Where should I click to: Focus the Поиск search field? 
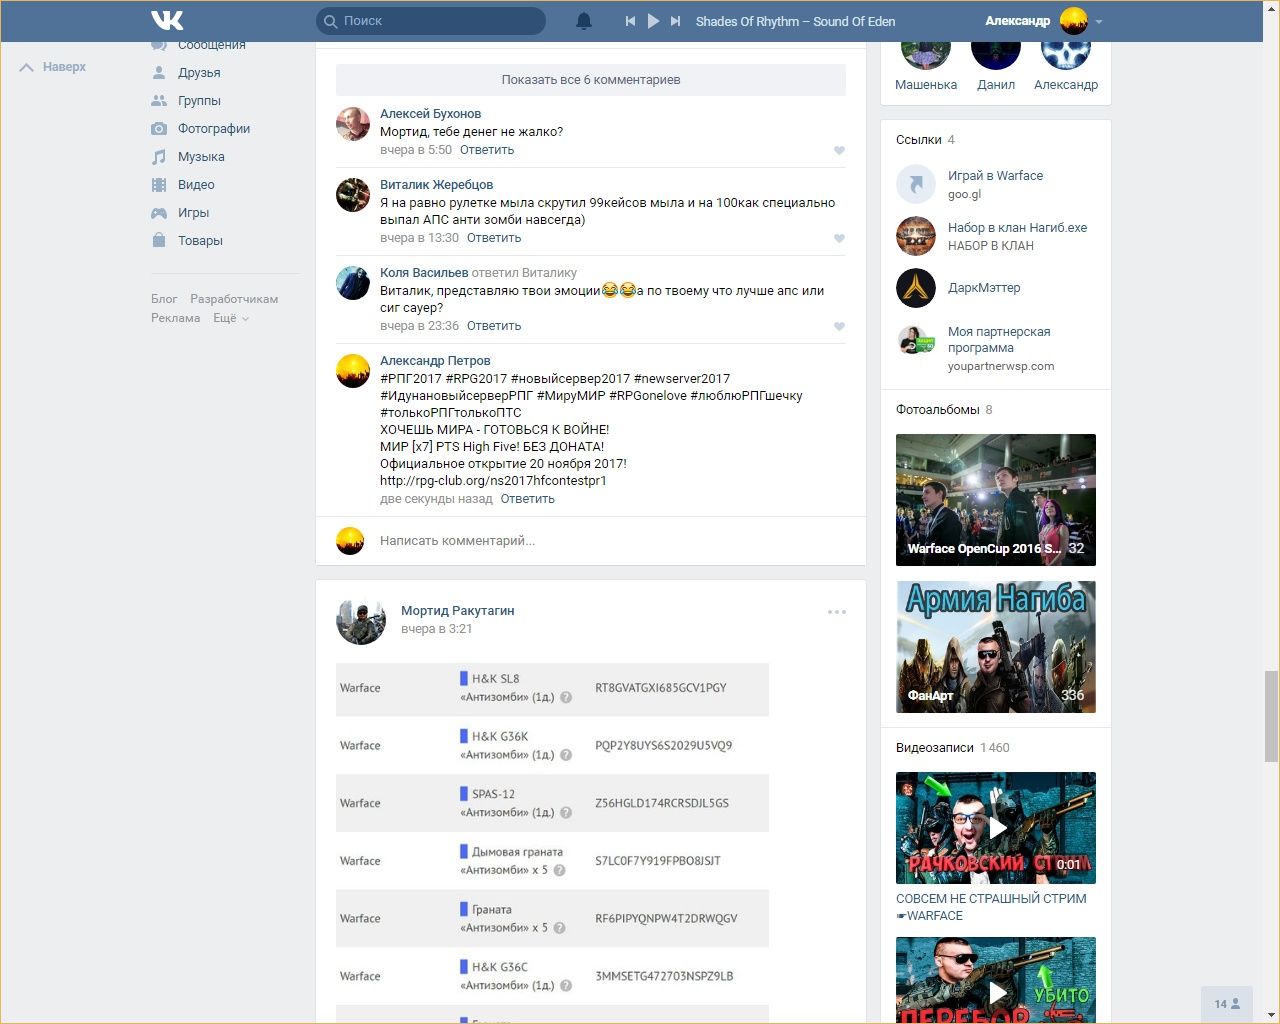[431, 21]
